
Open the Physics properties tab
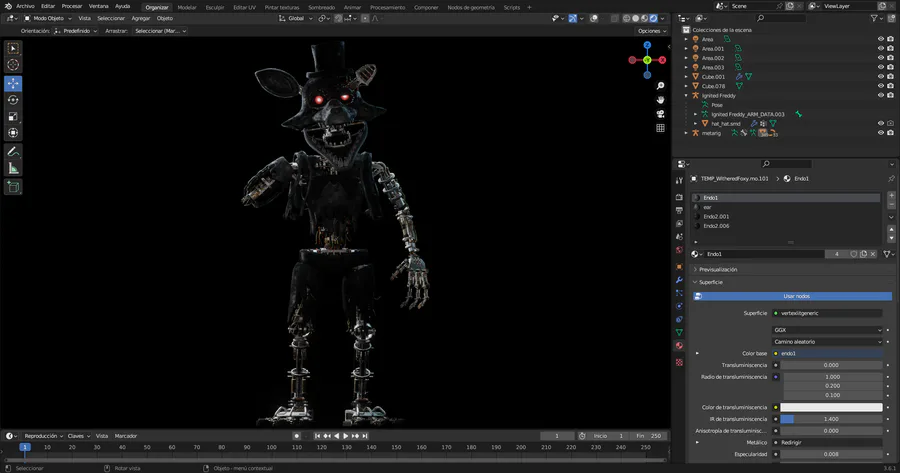pos(679,306)
